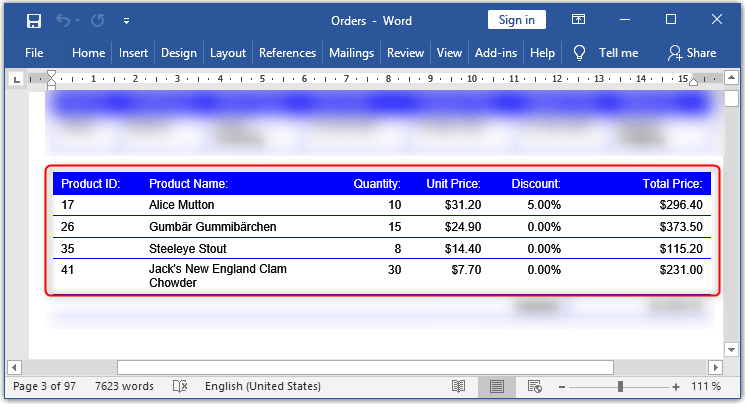Open the File tab
Image resolution: width=747 pixels, height=408 pixels.
[x=34, y=53]
